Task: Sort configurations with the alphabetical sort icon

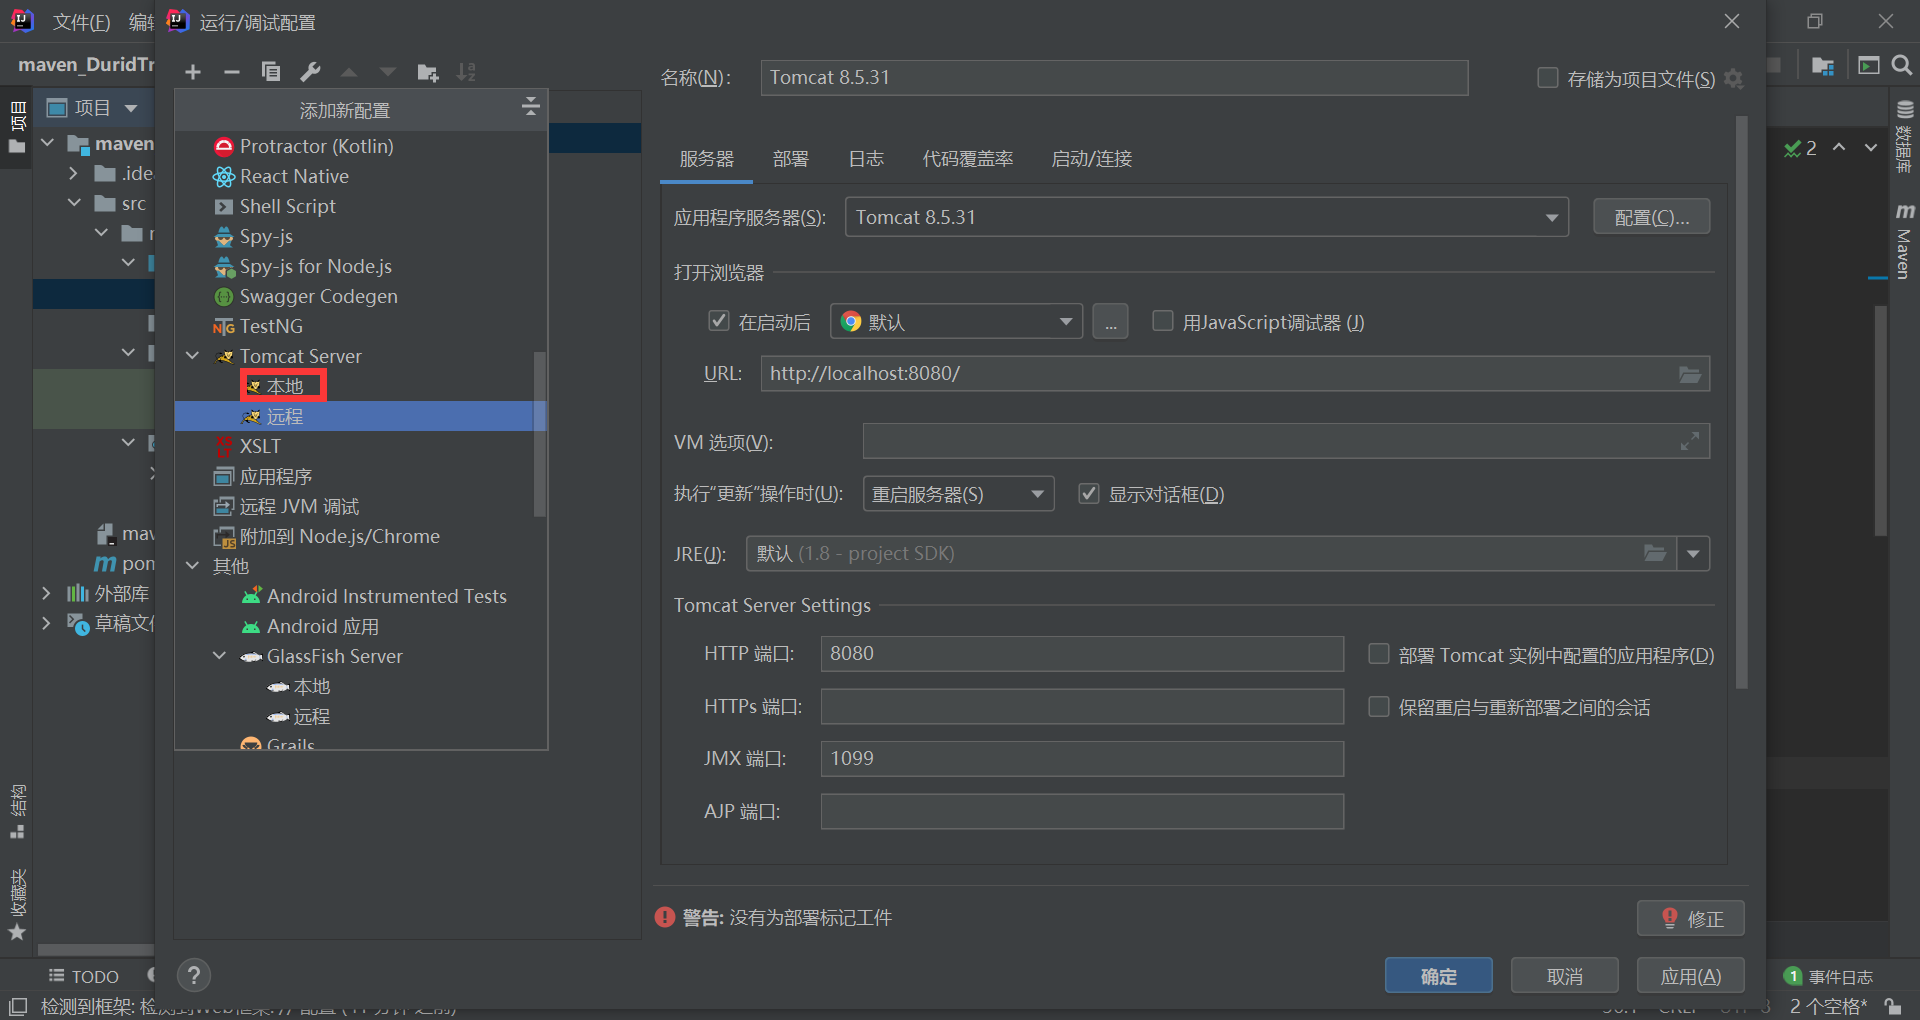Action: pyautogui.click(x=467, y=72)
